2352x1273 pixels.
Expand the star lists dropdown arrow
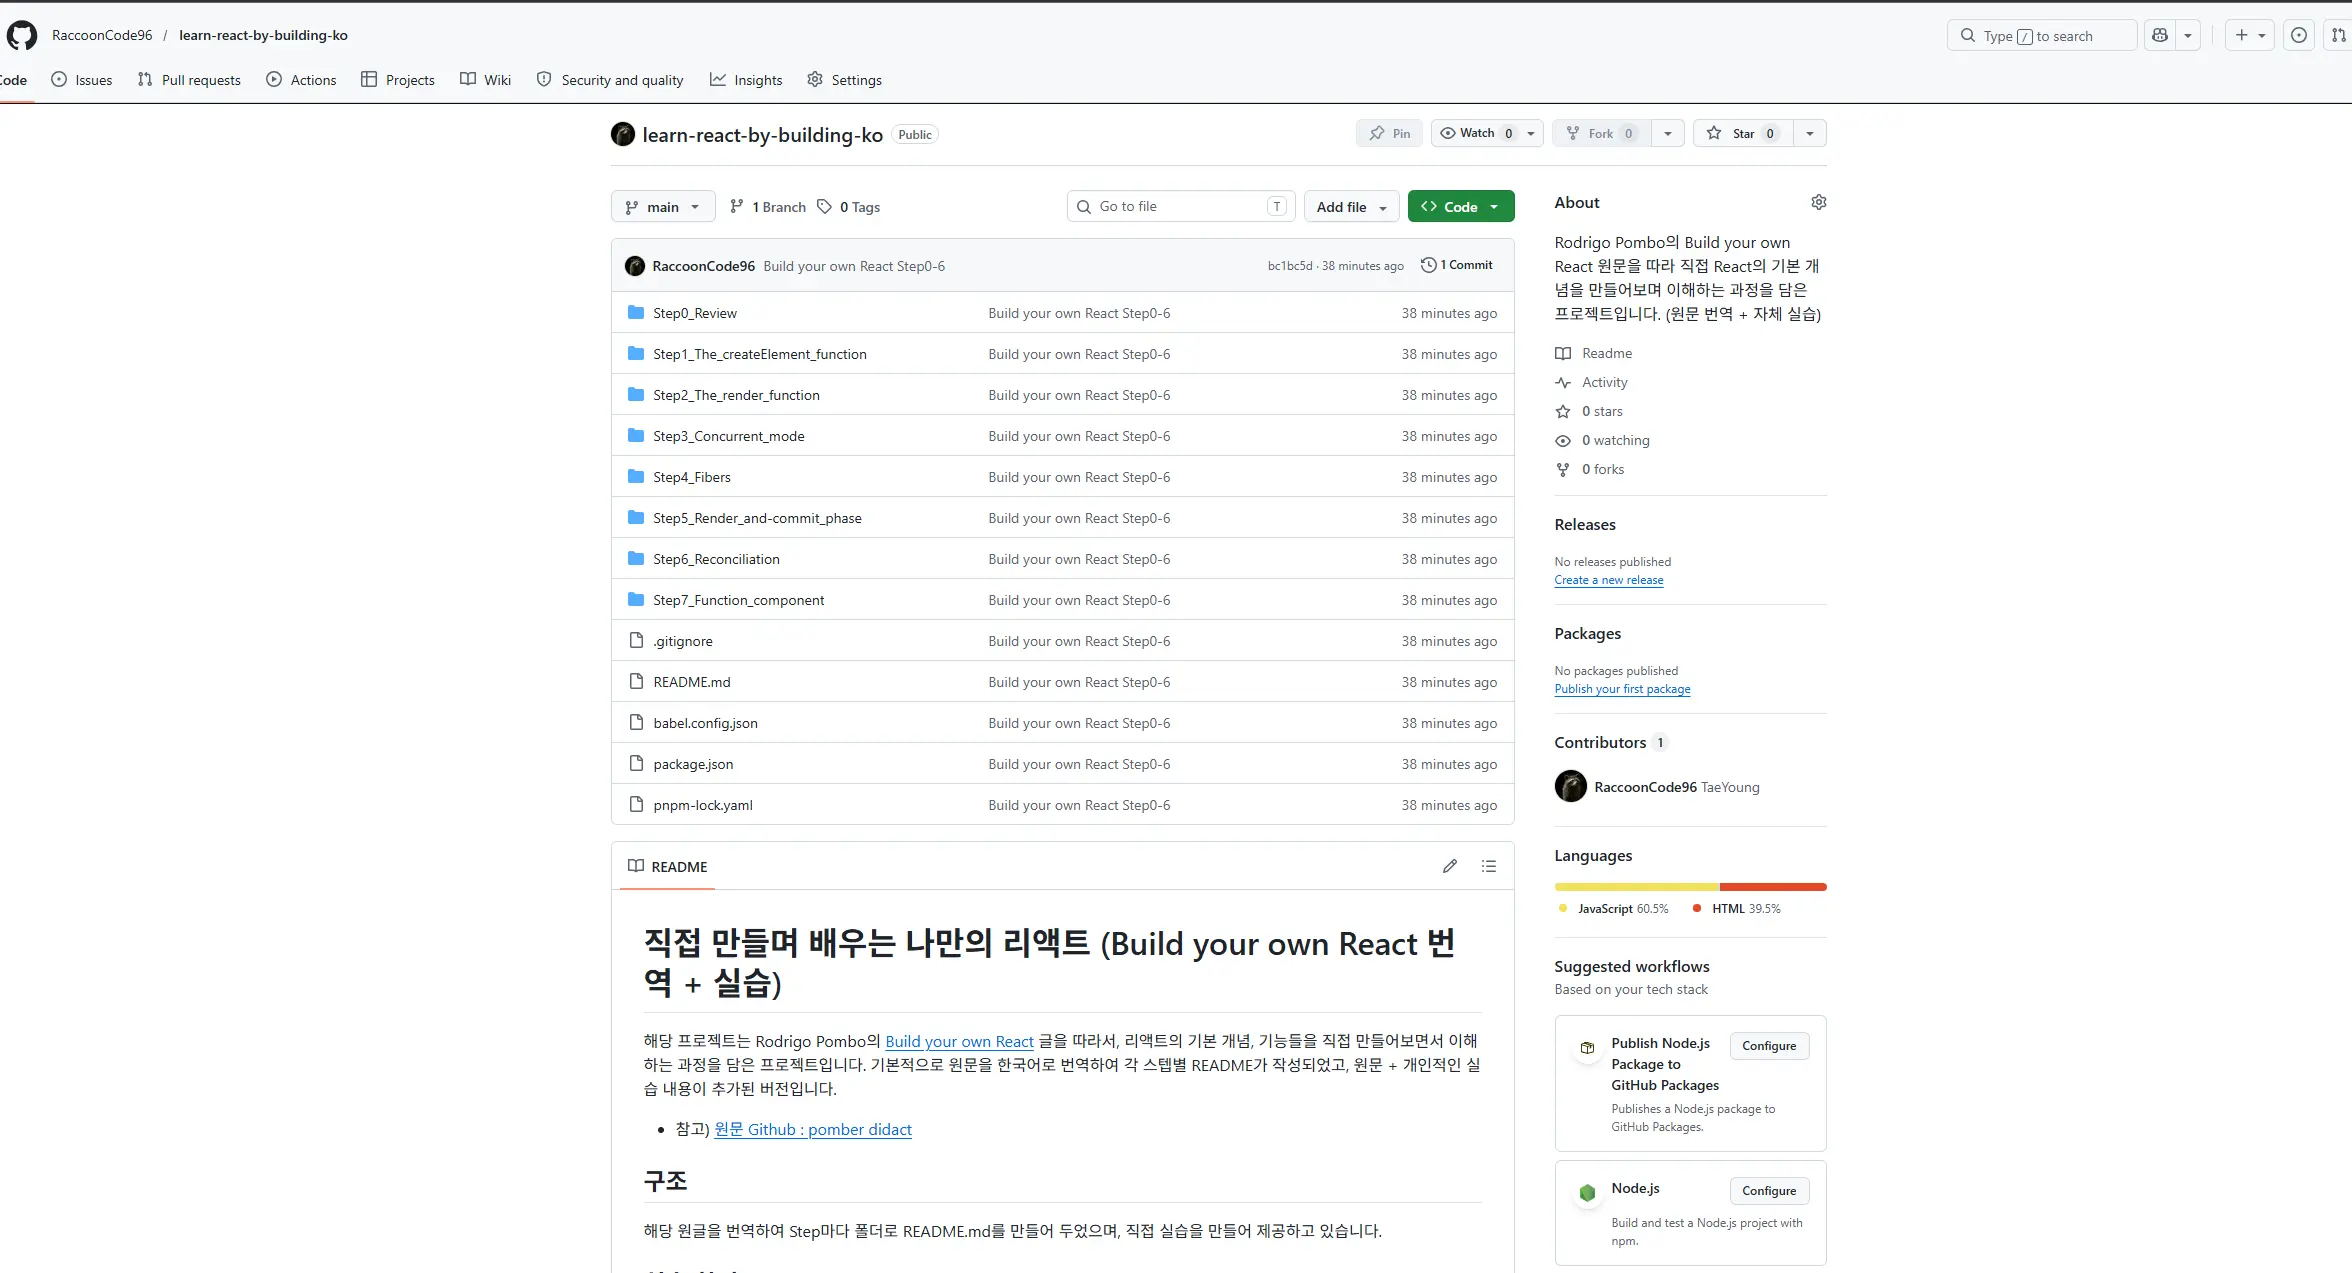pos(1810,133)
